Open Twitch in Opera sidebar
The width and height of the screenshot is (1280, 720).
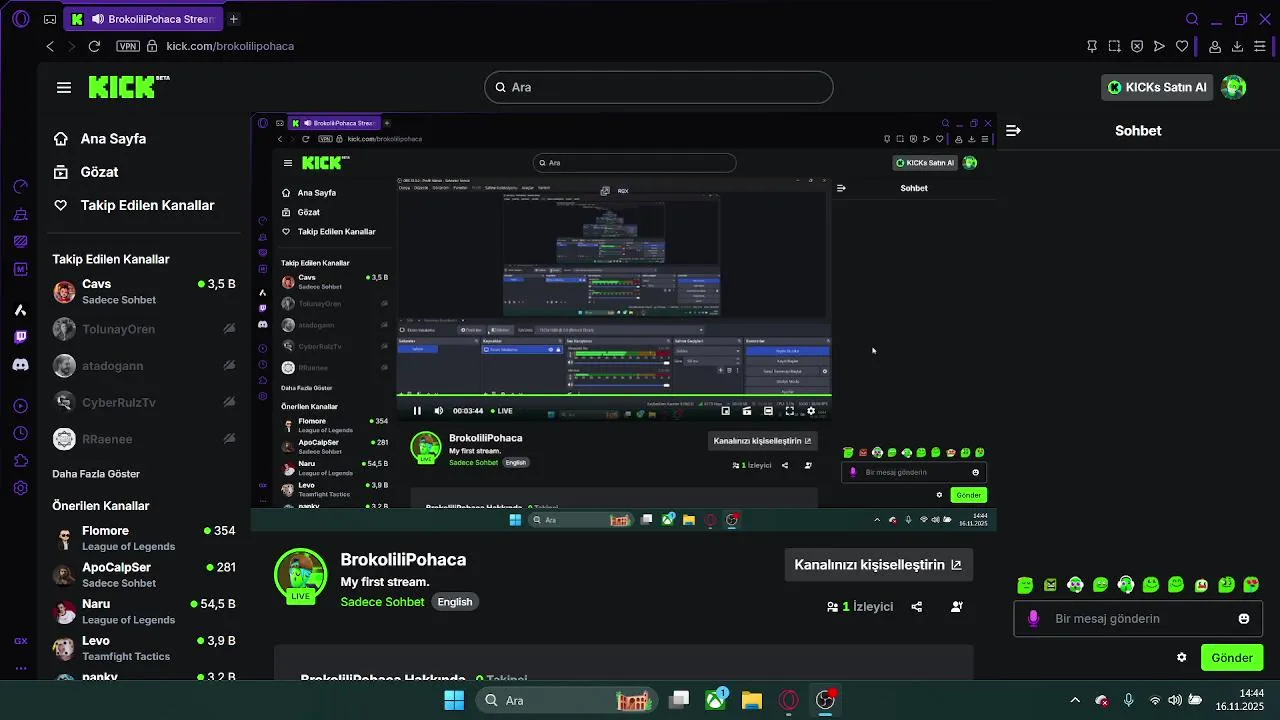(21, 337)
